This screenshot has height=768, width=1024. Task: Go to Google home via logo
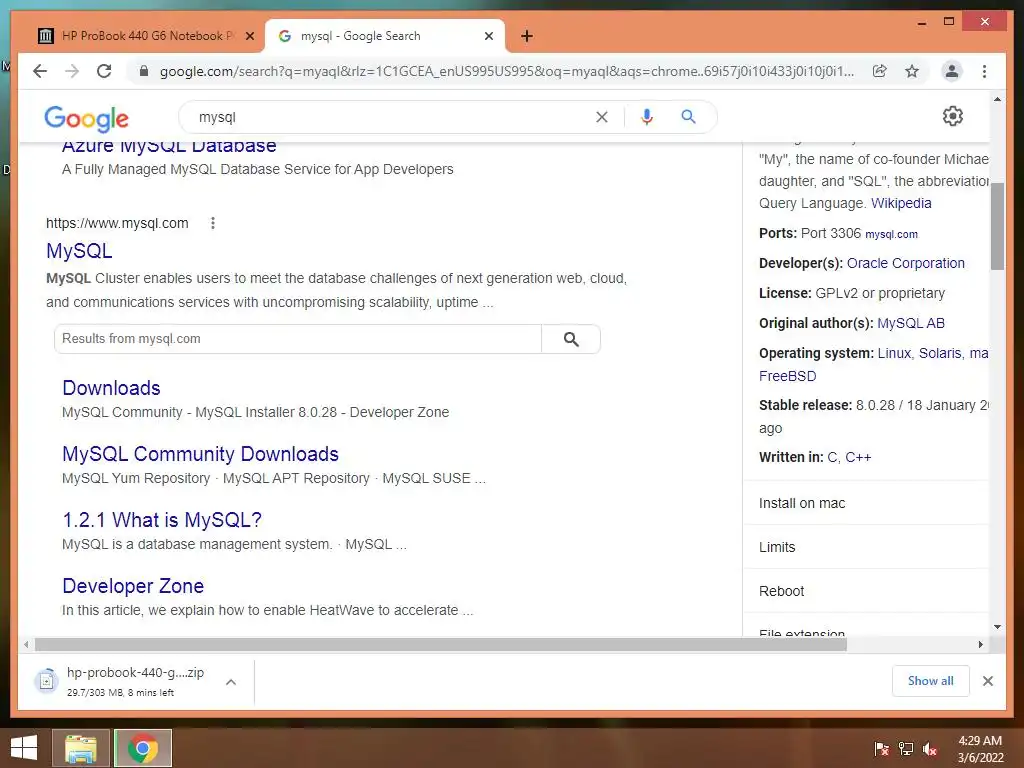point(86,118)
